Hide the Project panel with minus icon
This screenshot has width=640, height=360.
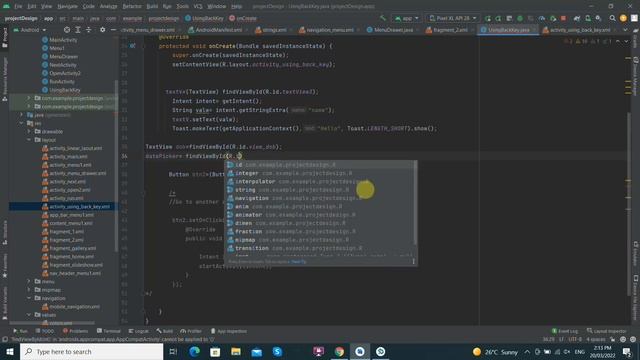coord(113,30)
